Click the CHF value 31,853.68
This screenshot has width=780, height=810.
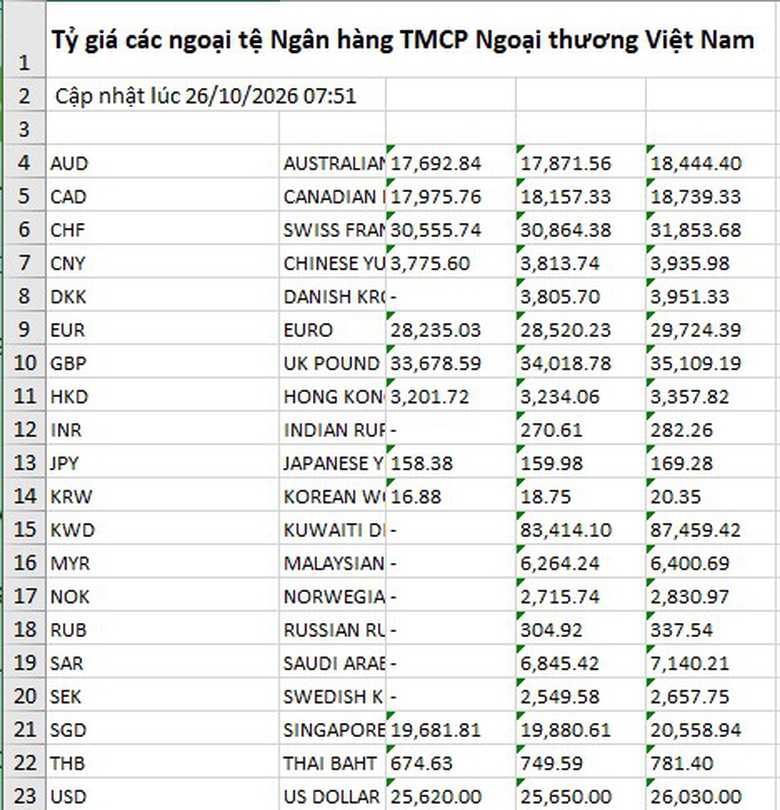[712, 228]
